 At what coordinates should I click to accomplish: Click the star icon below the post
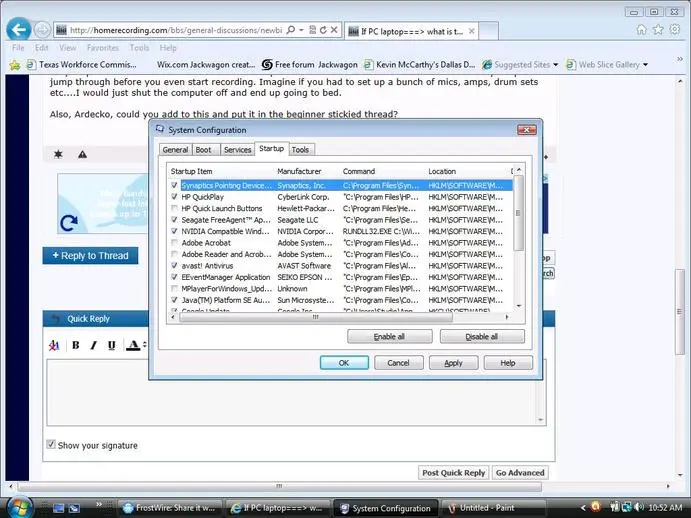58,154
